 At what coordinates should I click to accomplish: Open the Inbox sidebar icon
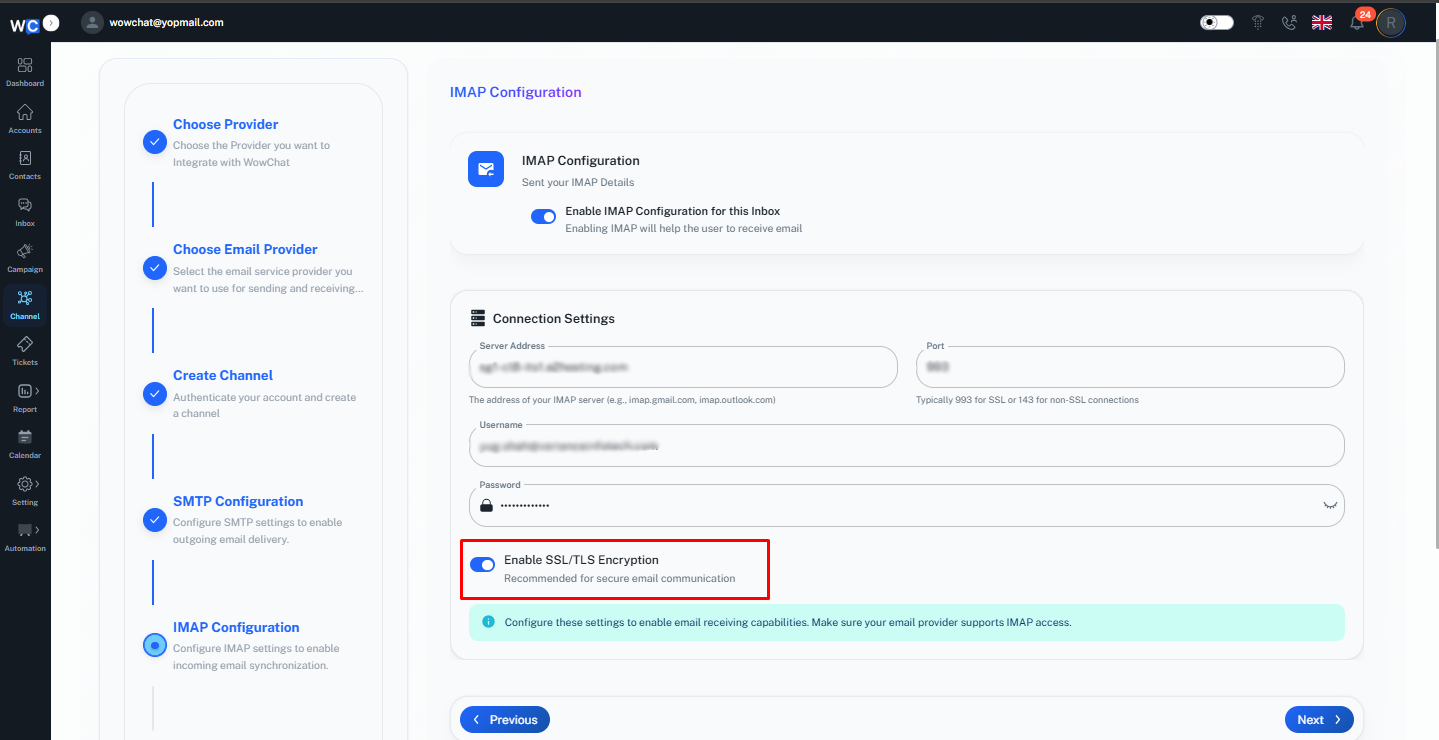[25, 212]
